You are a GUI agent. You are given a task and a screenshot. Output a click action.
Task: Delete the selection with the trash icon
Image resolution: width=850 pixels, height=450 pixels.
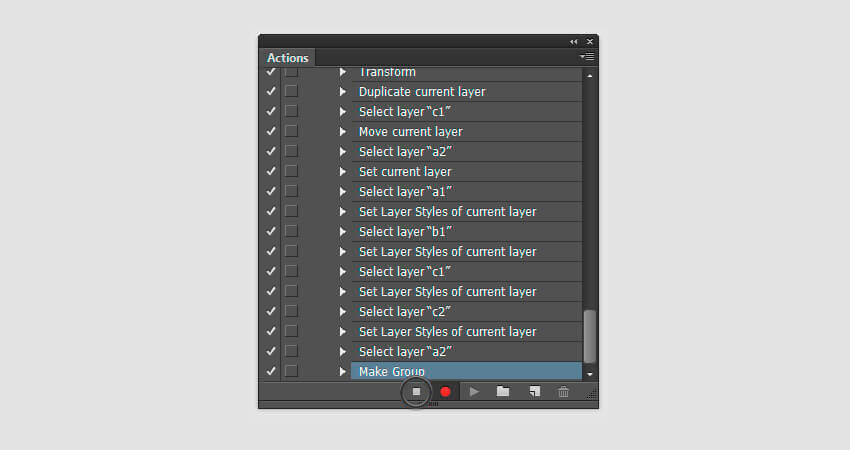click(563, 391)
